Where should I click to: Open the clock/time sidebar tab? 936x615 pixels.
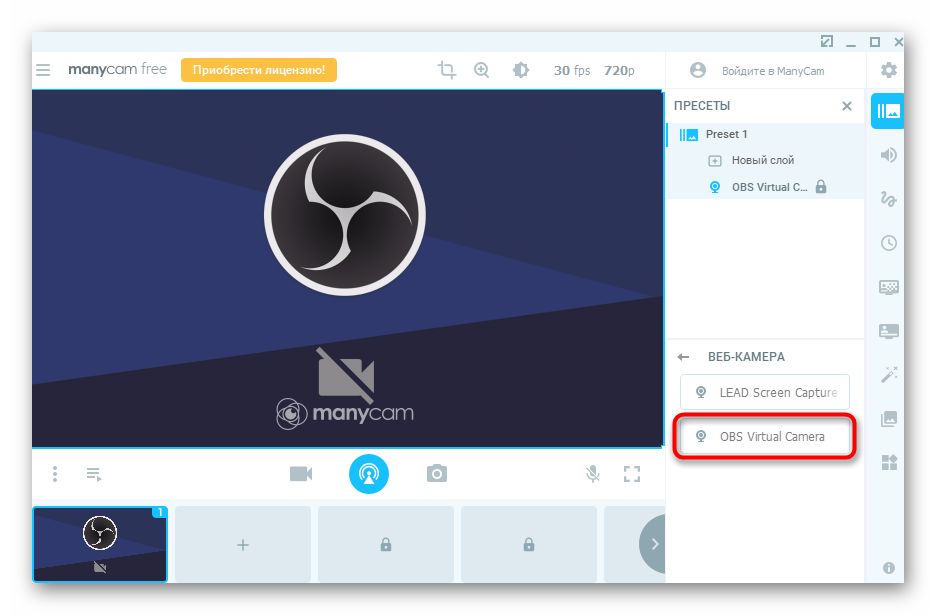pyautogui.click(x=888, y=243)
